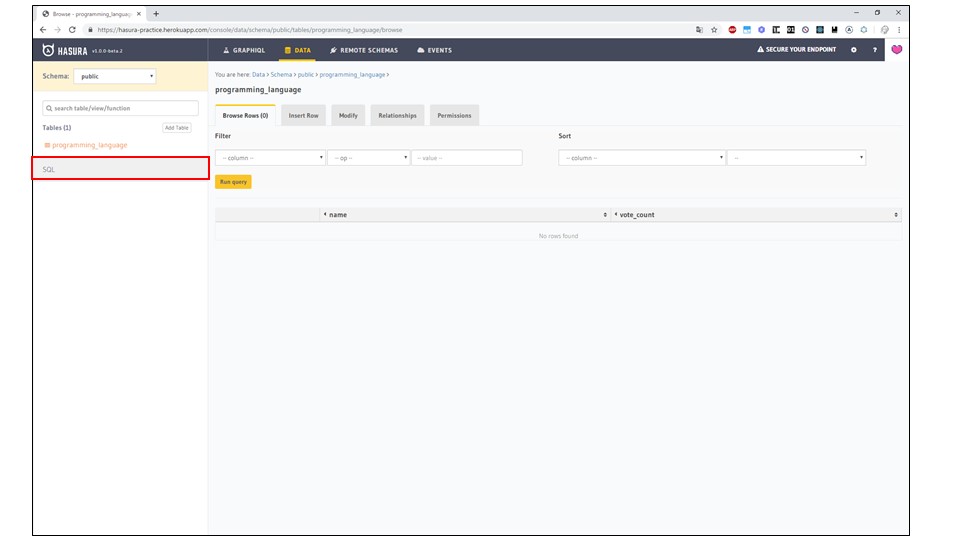
Task: Click the browser back arrow
Action: coord(43,29)
